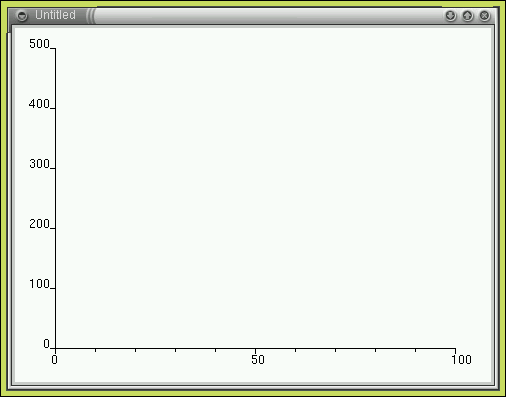This screenshot has width=506, height=397.
Task: Click the 300 label on vertical axis
Action: (x=39, y=164)
